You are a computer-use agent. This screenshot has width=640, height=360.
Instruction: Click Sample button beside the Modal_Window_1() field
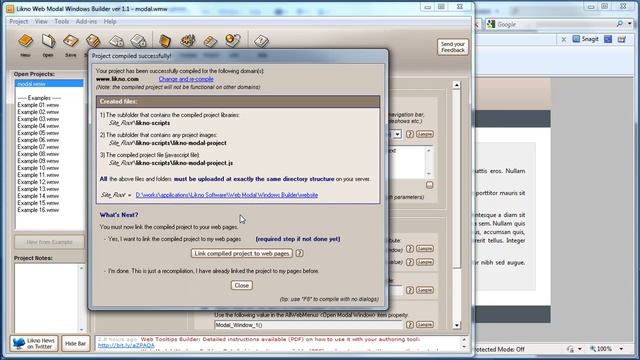pos(424,324)
